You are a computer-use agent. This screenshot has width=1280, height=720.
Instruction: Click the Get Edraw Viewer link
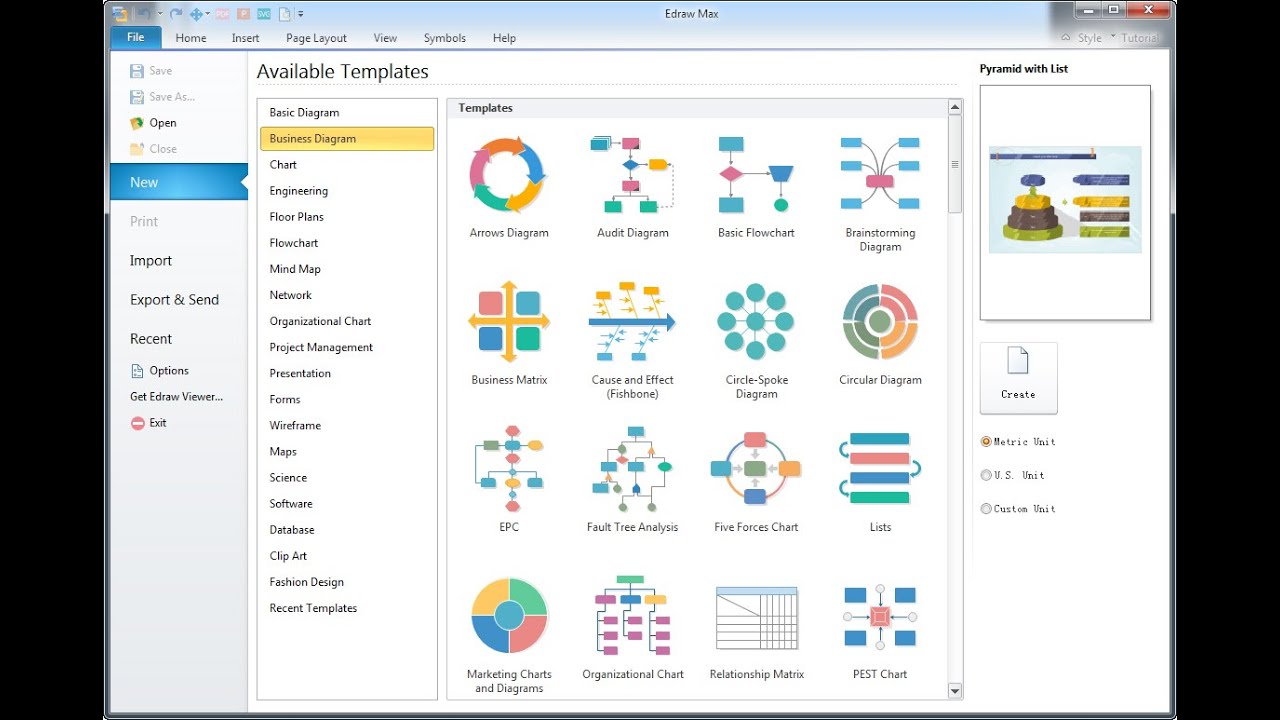point(176,396)
